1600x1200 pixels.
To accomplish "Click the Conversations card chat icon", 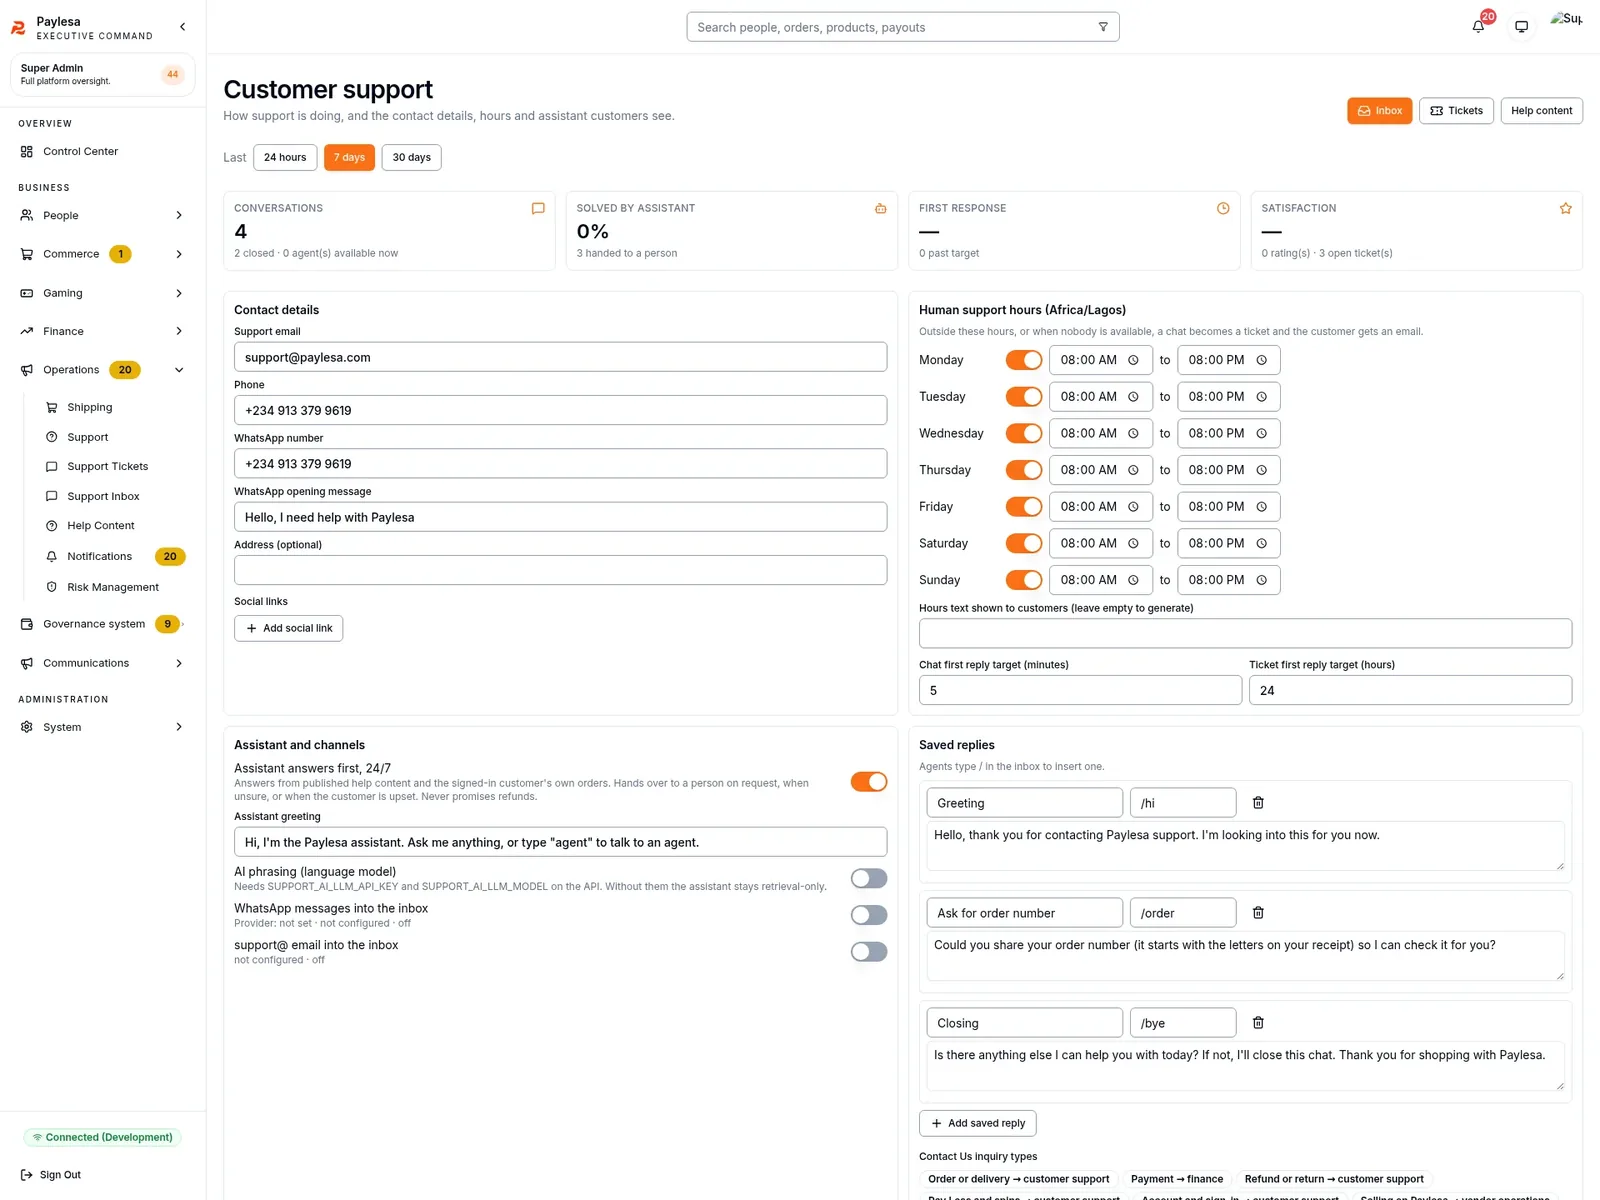I will 538,209.
